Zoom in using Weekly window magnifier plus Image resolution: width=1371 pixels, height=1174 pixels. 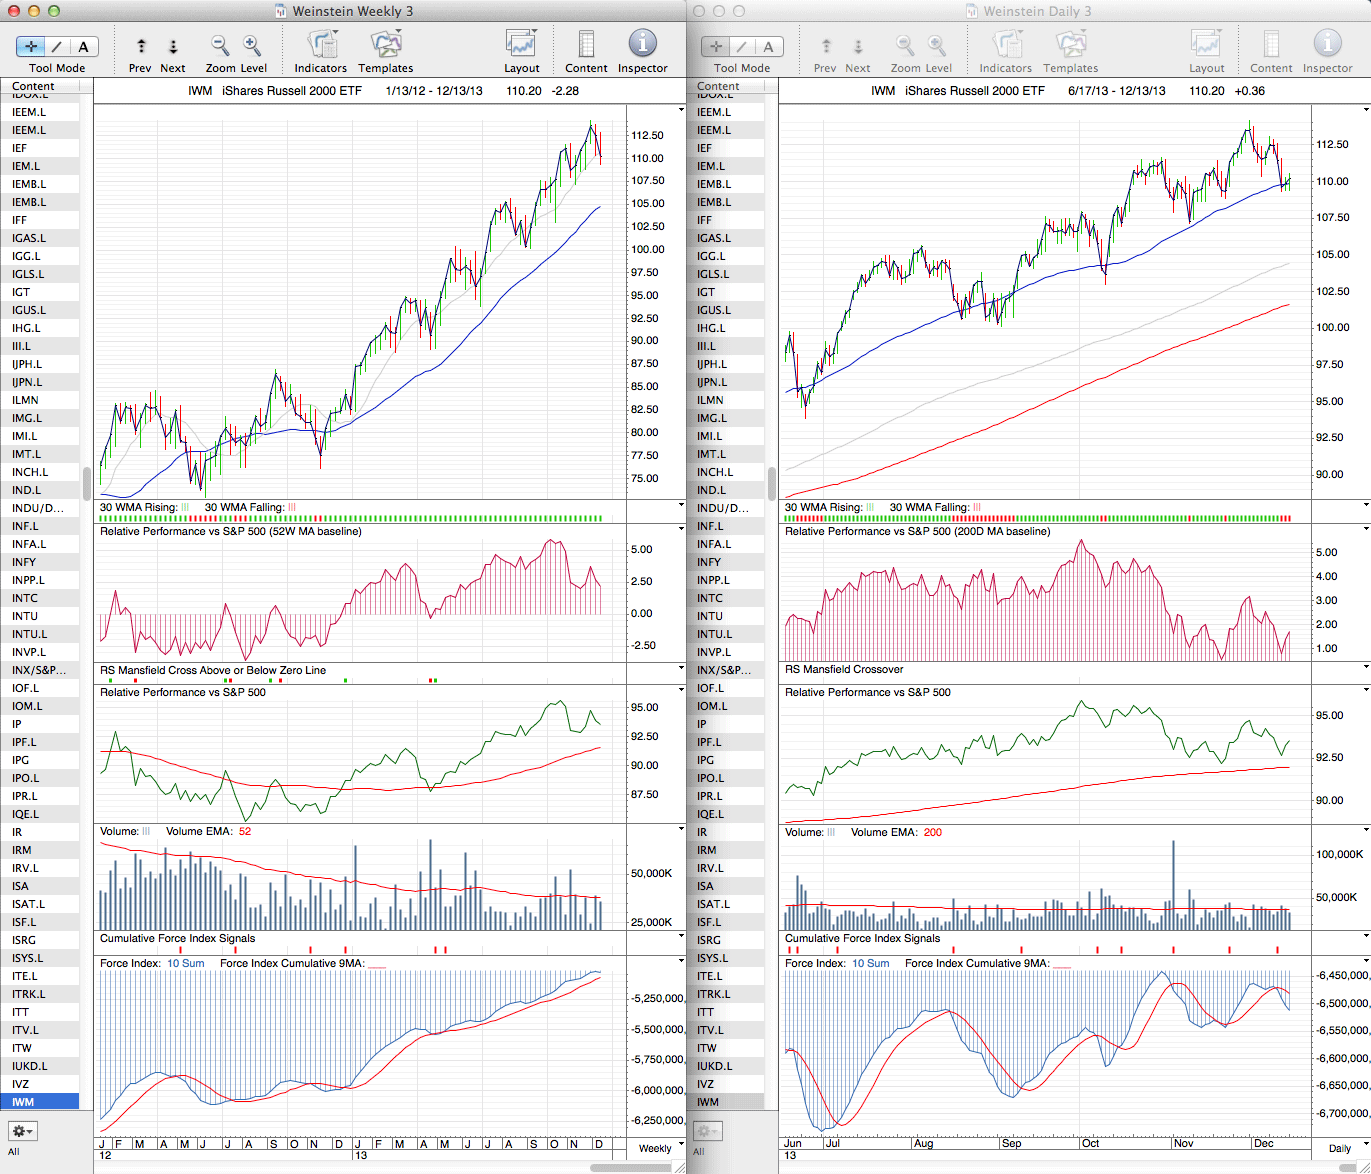coord(252,45)
